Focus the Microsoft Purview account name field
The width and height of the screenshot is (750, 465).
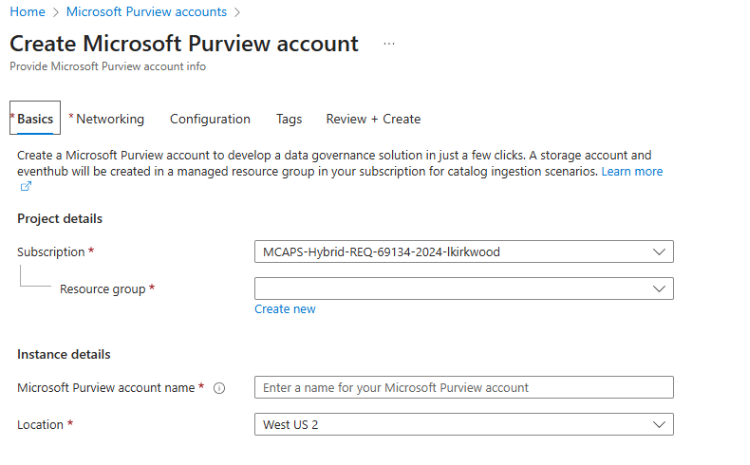click(x=464, y=387)
